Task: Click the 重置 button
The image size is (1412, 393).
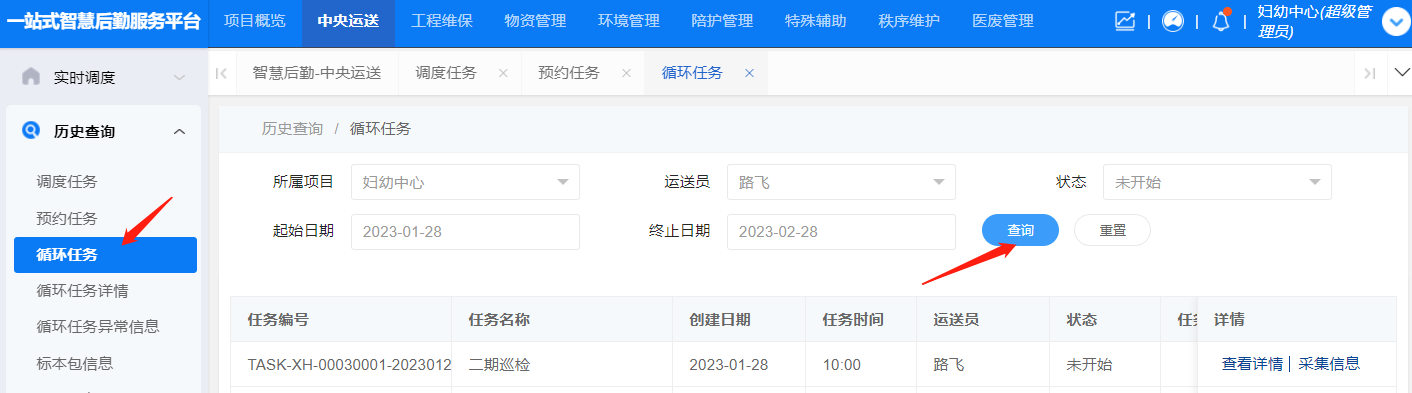Action: [1112, 230]
